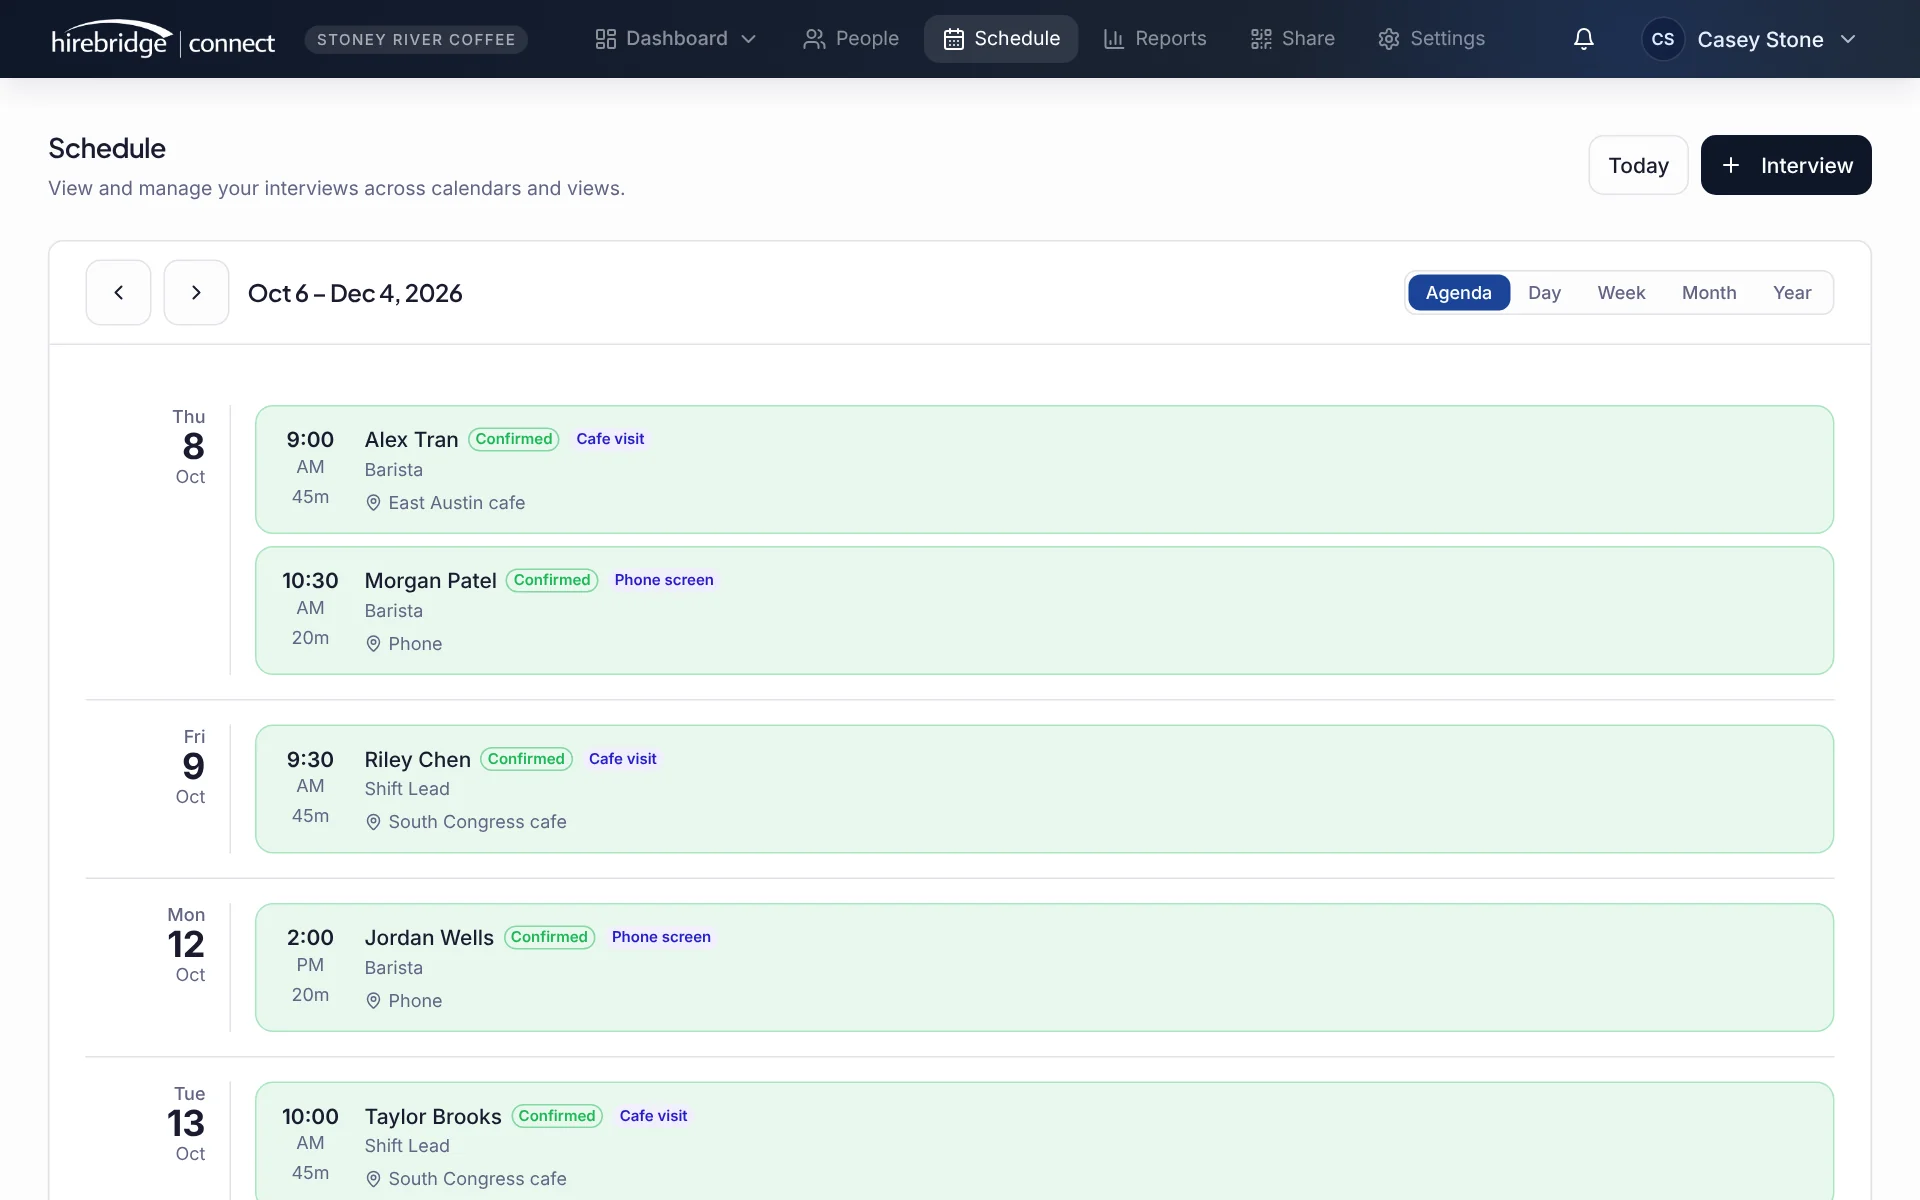Go to previous date range arrow
This screenshot has height=1200, width=1920.
(118, 292)
